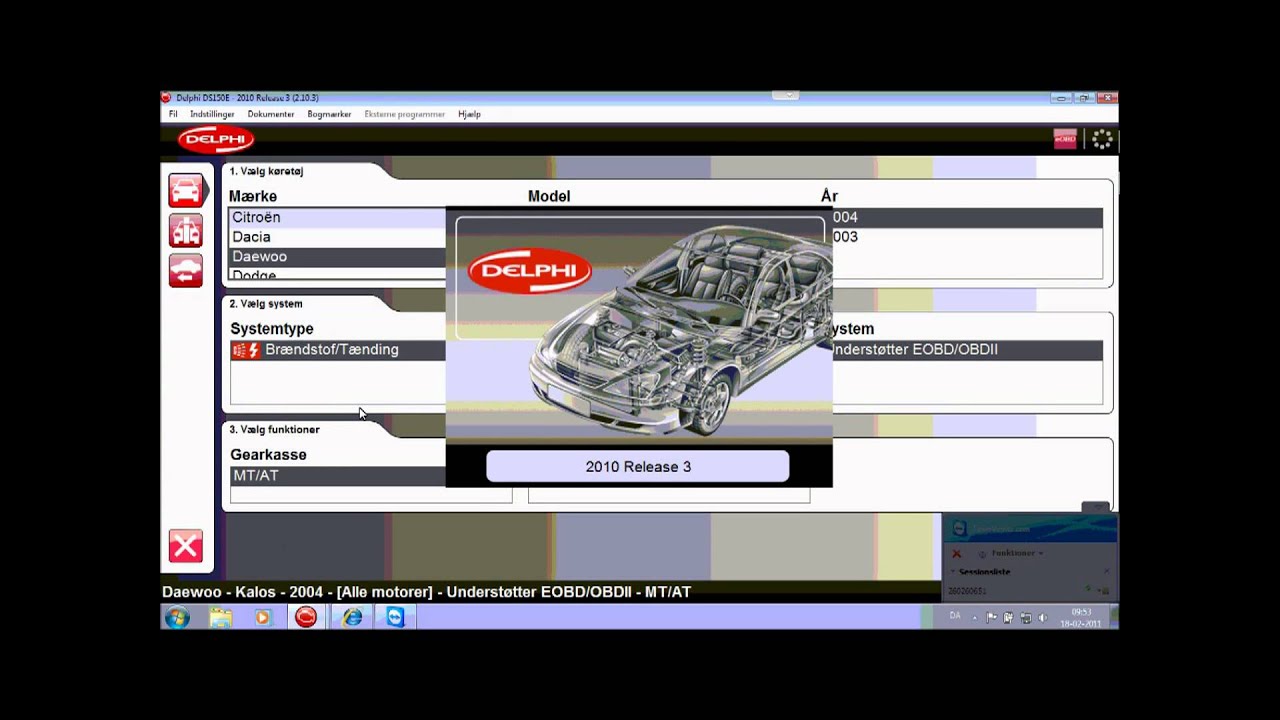This screenshot has height=720, width=1280.
Task: Select Dacia in the Mærke list
Action: click(x=337, y=237)
